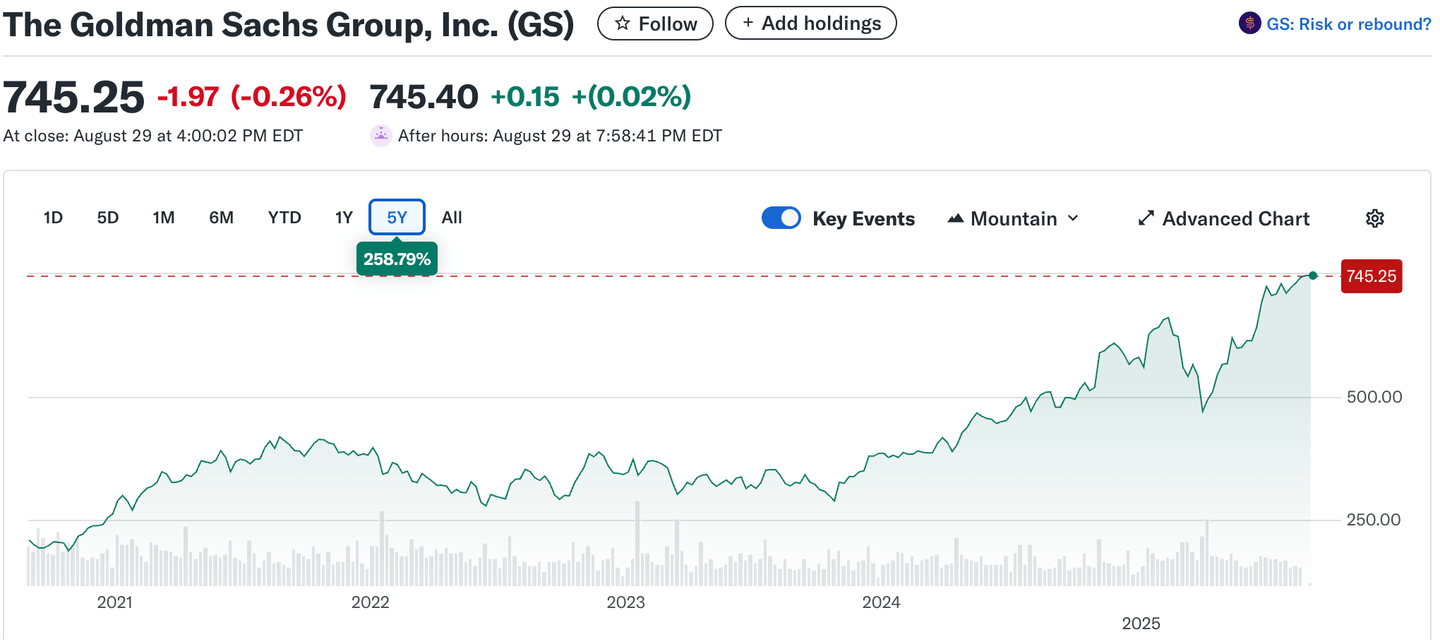
Task: Switch to the 5D range
Action: pos(108,218)
